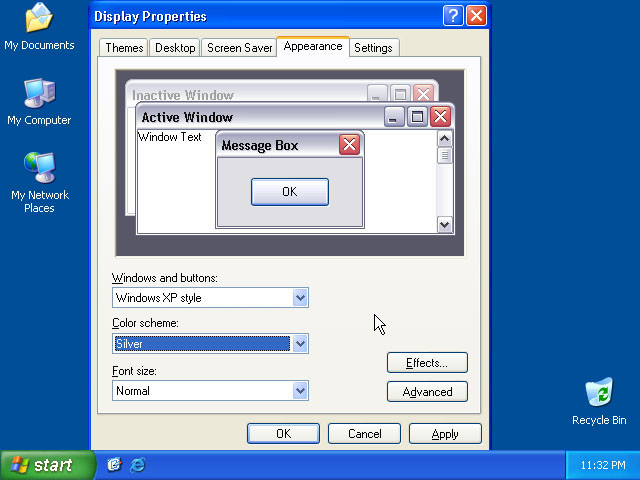Click the Help question mark button
The height and width of the screenshot is (480, 640).
coord(453,16)
